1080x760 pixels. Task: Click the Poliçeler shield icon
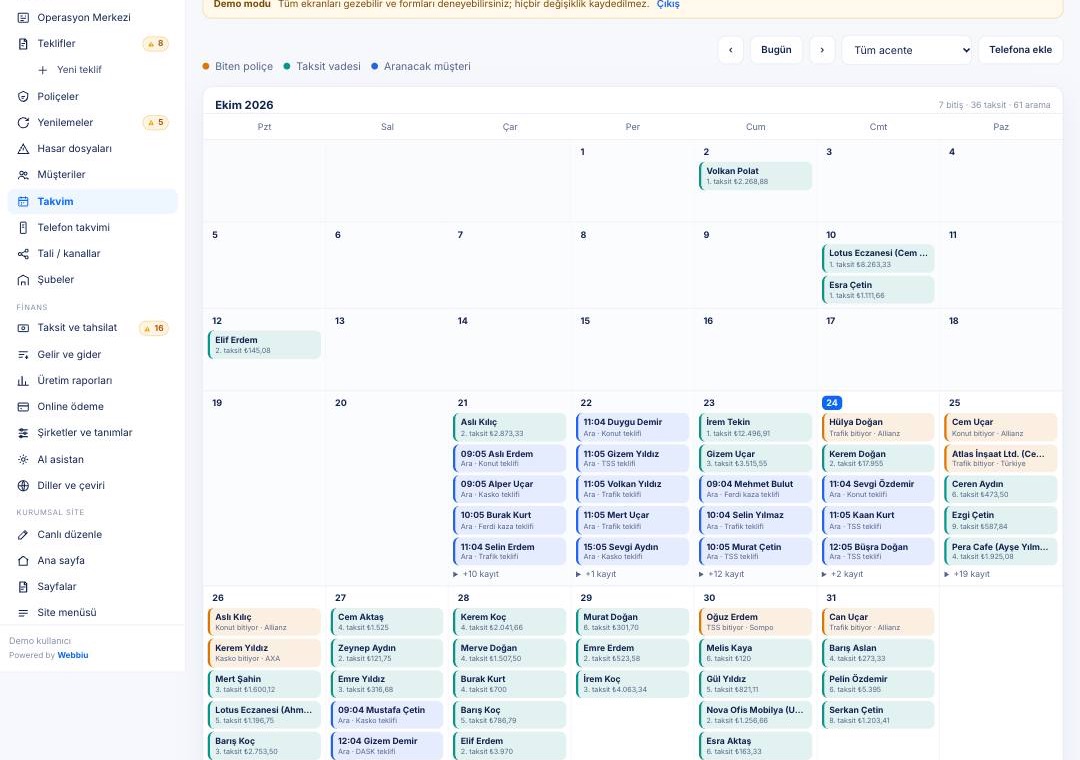point(23,96)
